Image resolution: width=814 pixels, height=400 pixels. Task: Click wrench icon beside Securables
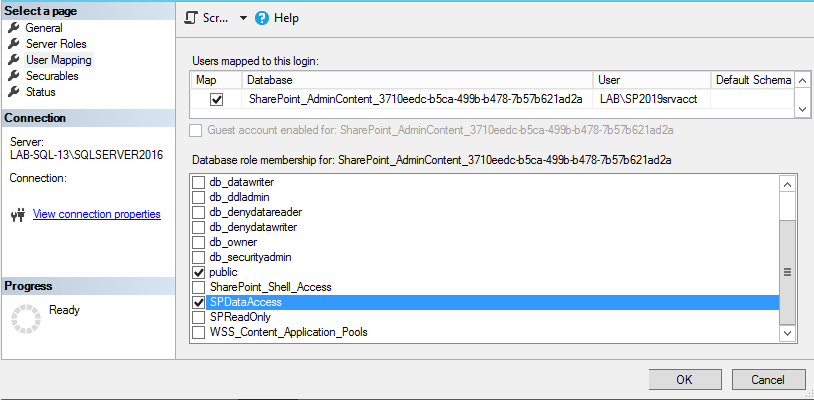point(14,76)
